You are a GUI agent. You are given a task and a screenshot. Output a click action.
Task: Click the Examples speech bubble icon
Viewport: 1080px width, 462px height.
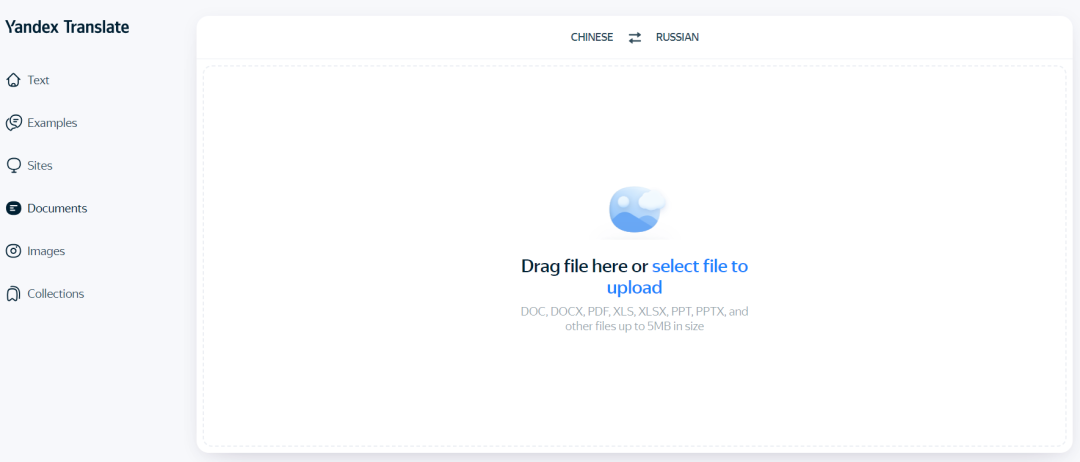click(13, 123)
